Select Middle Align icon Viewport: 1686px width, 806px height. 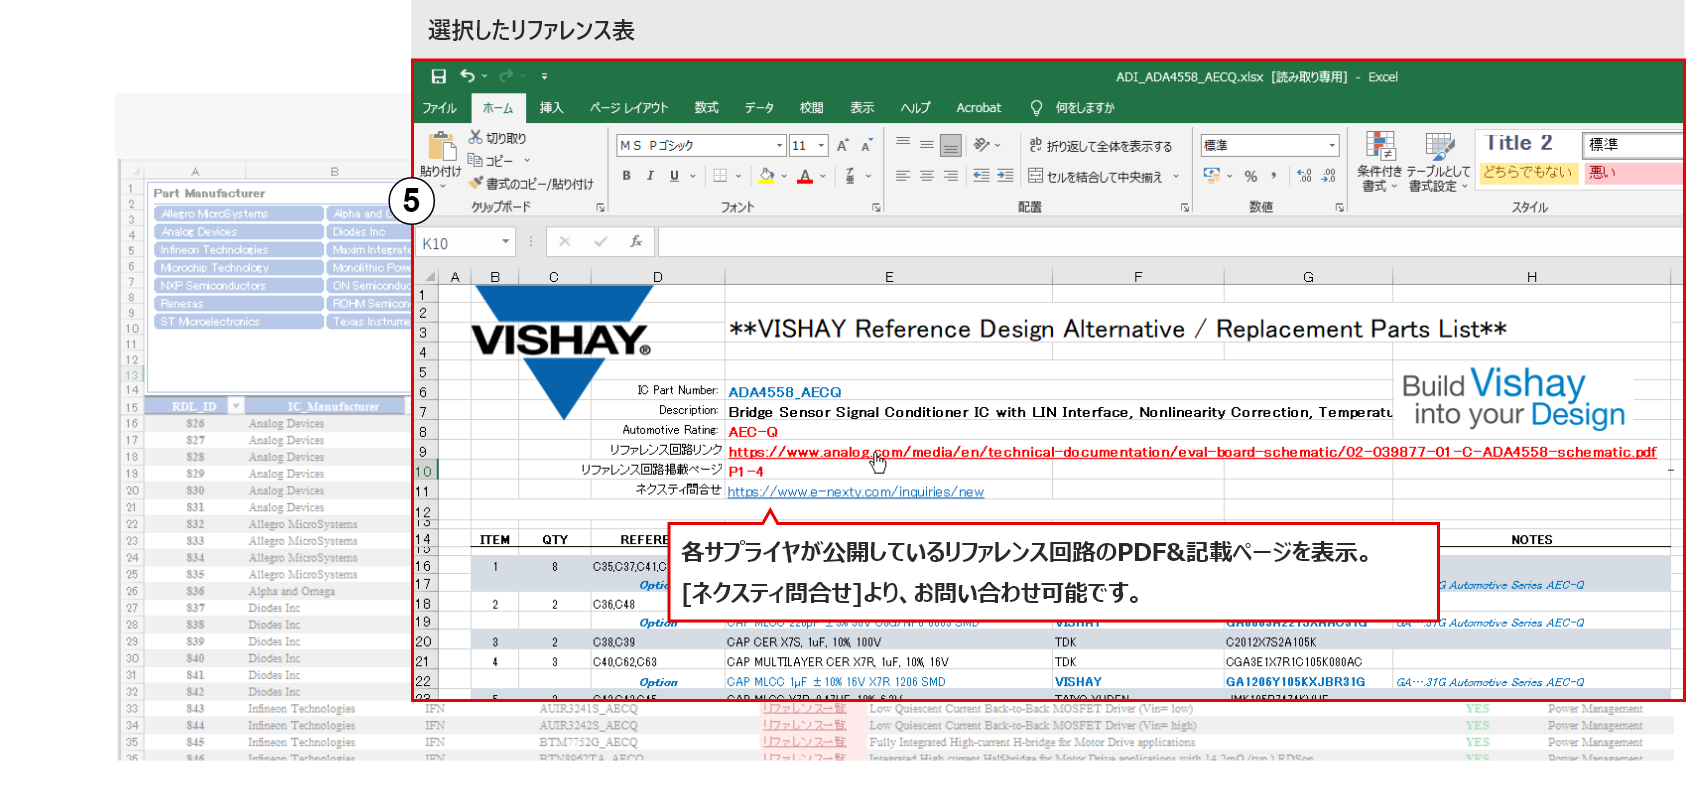pos(927,145)
